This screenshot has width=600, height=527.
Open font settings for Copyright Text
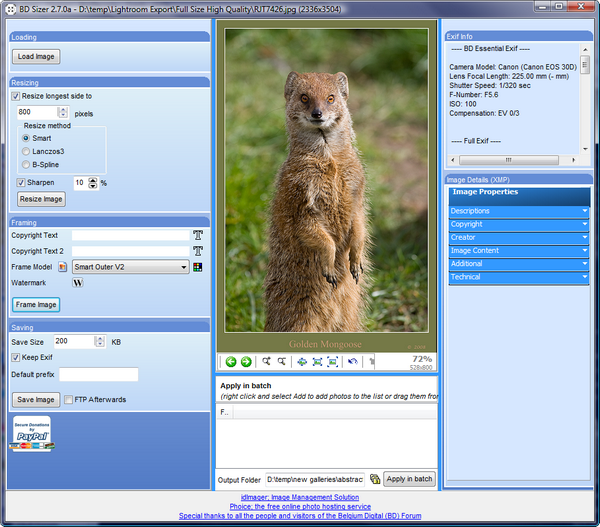click(x=198, y=236)
